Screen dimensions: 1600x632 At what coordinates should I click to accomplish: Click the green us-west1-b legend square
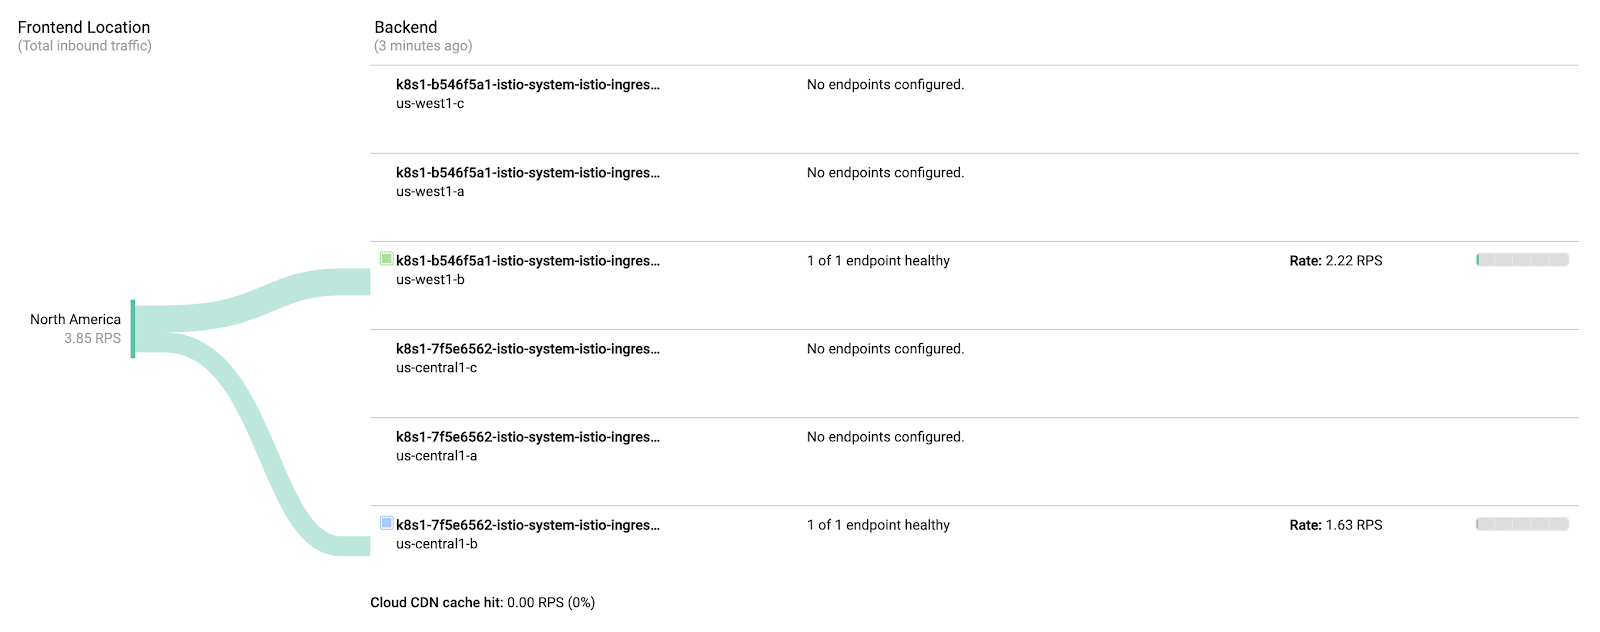[x=387, y=259]
